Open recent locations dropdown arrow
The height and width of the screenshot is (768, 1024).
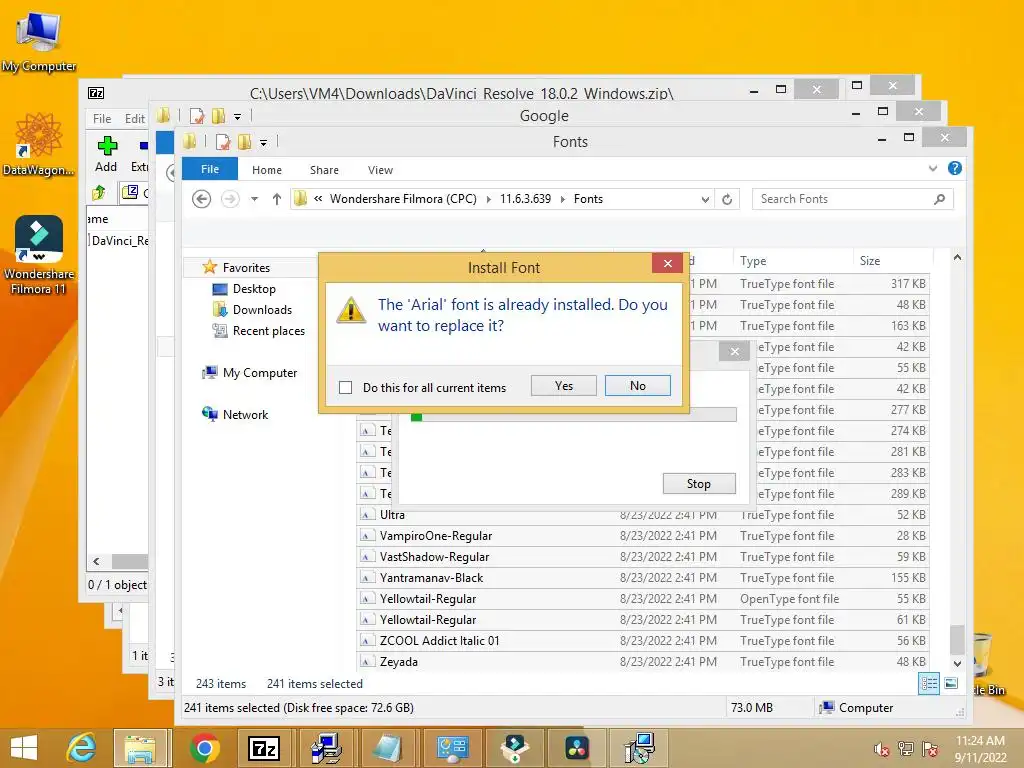coord(255,199)
